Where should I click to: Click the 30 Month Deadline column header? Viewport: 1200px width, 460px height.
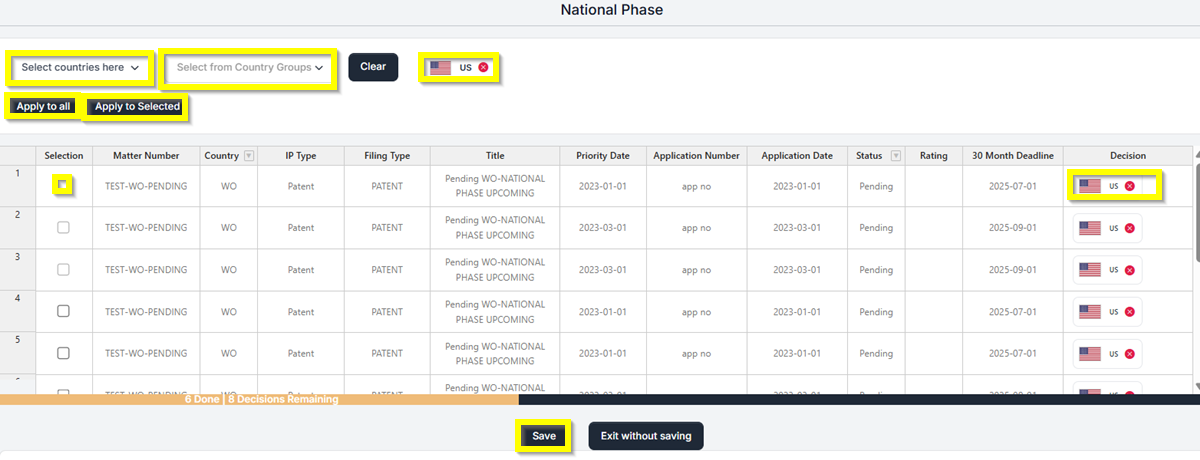point(1012,156)
